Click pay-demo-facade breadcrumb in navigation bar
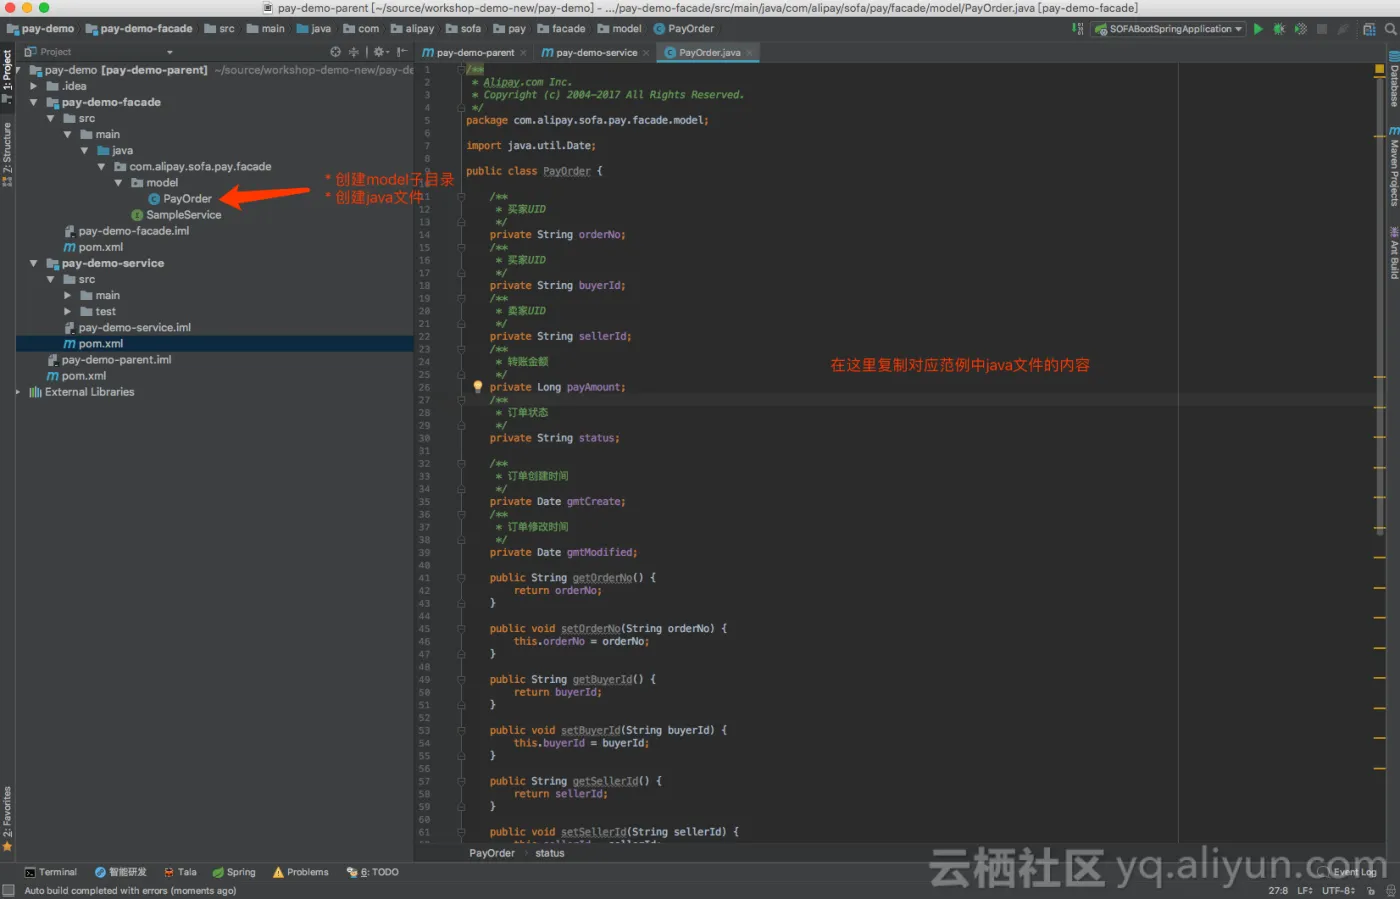This screenshot has height=899, width=1400. coord(139,29)
